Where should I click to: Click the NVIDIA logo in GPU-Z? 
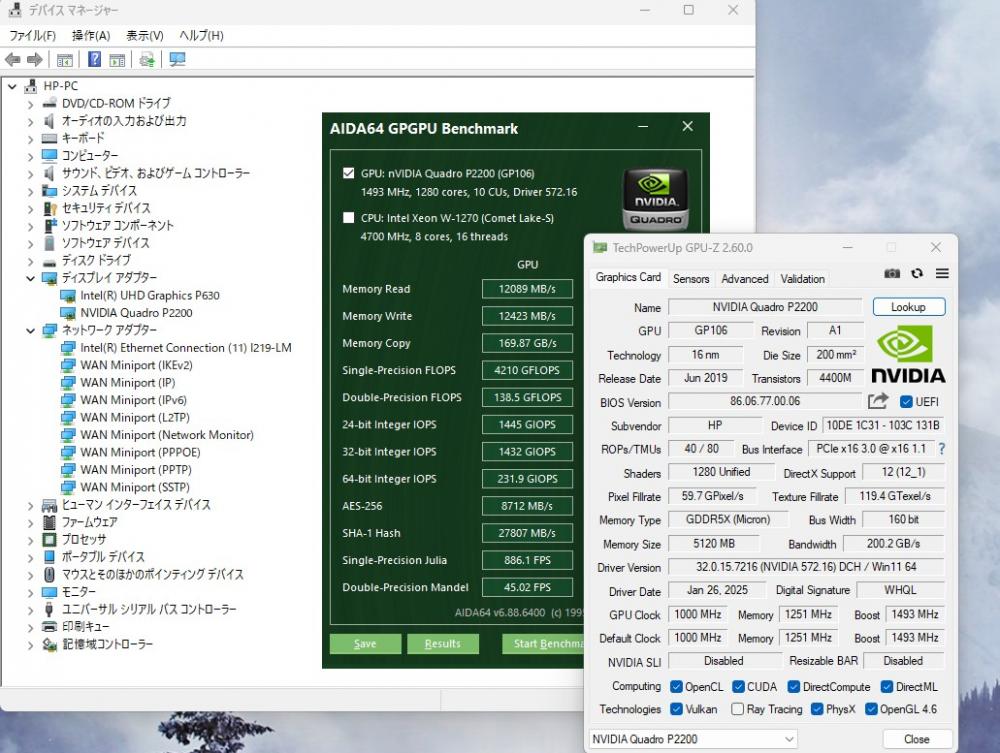tap(908, 355)
